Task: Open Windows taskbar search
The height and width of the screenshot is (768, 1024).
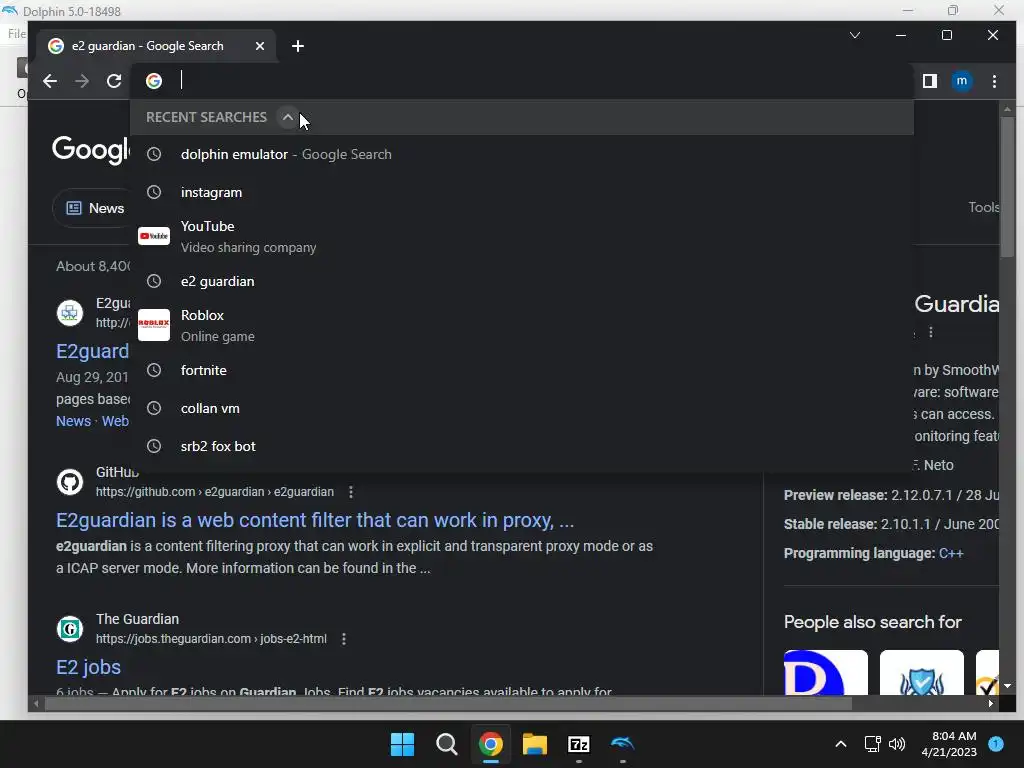Action: tap(447, 744)
